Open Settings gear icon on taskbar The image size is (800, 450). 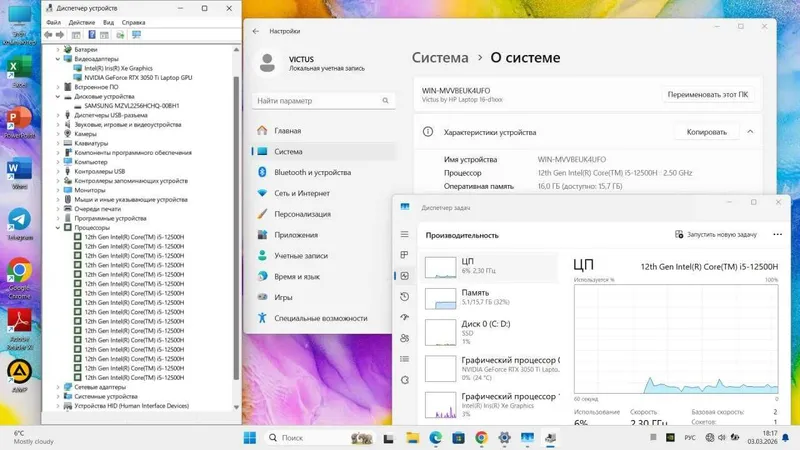pyautogui.click(x=504, y=437)
